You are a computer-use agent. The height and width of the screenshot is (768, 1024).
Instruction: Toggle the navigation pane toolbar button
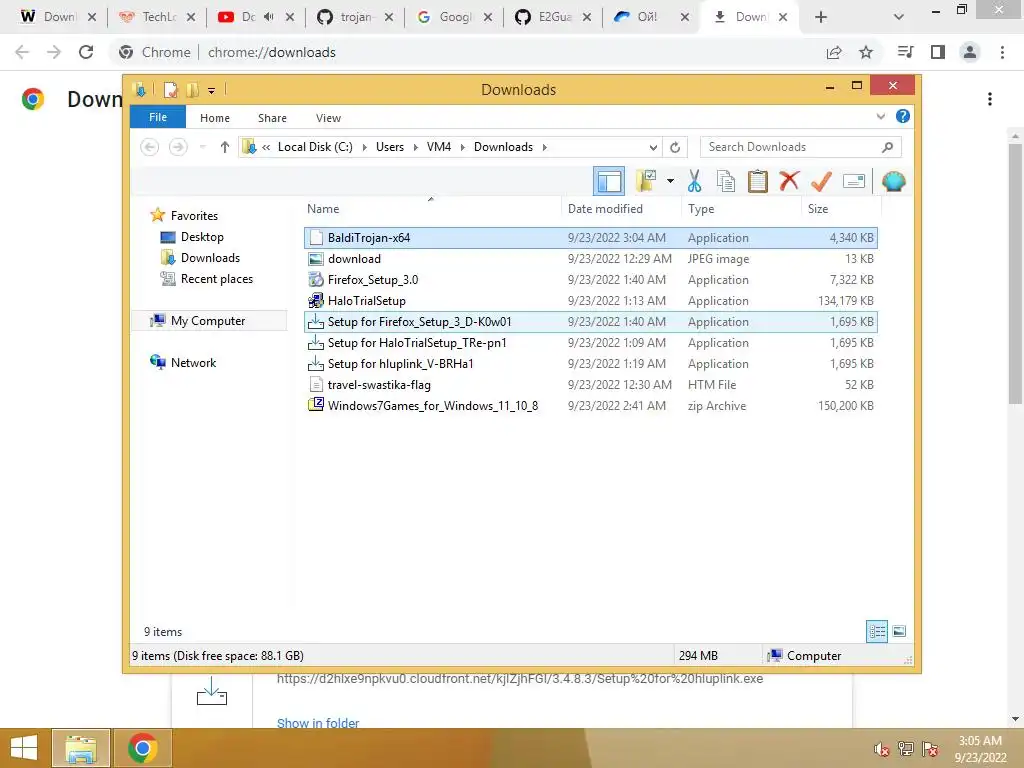(609, 182)
